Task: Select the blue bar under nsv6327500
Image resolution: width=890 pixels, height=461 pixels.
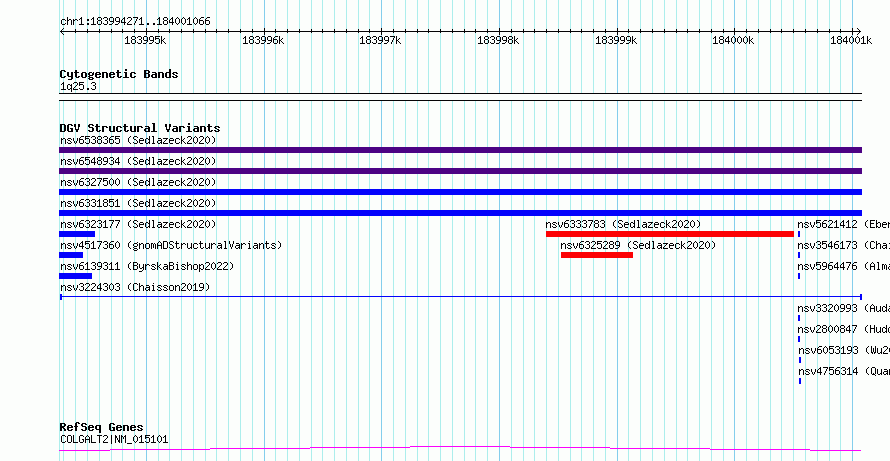Action: (460, 192)
